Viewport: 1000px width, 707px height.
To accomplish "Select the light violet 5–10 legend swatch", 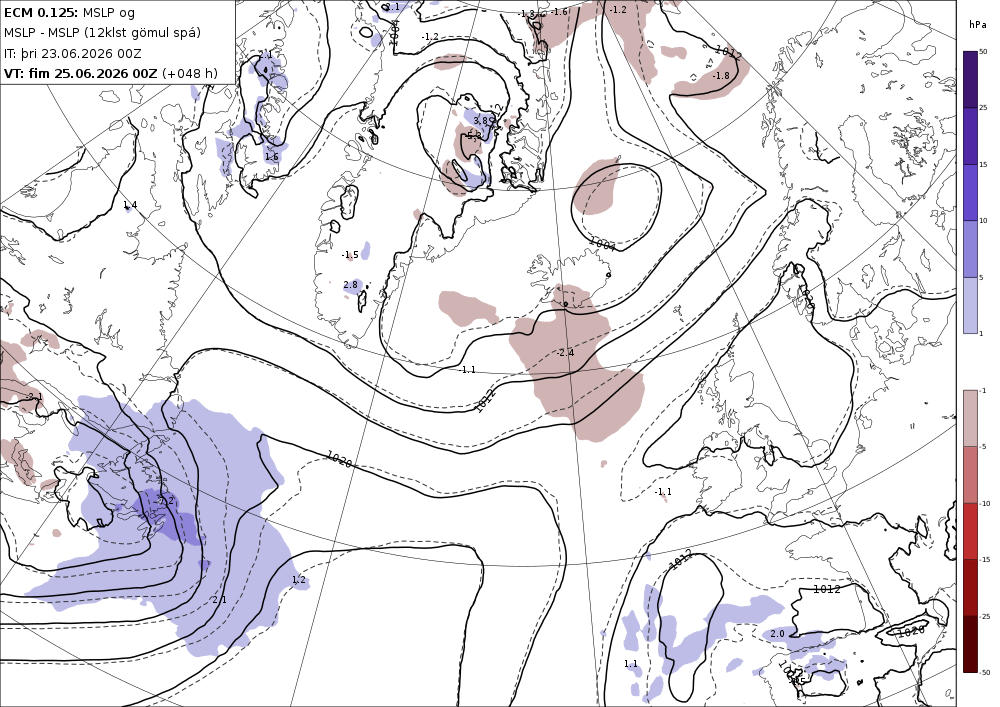I will (x=971, y=249).
